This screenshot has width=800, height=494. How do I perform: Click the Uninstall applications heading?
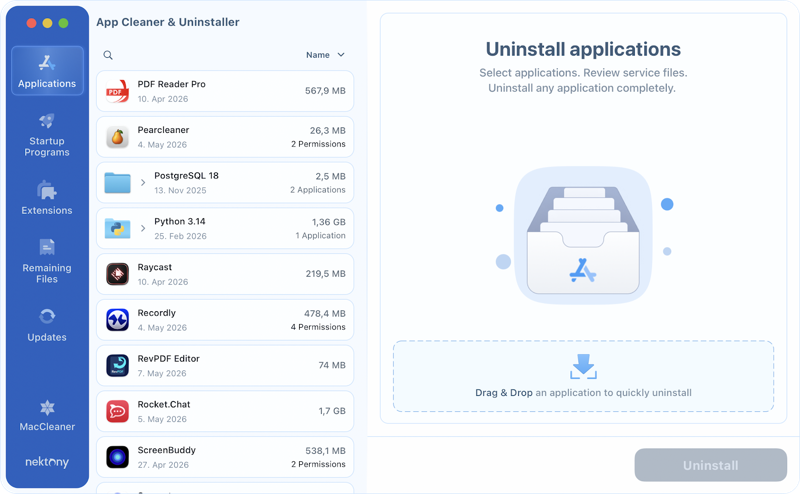tap(583, 49)
